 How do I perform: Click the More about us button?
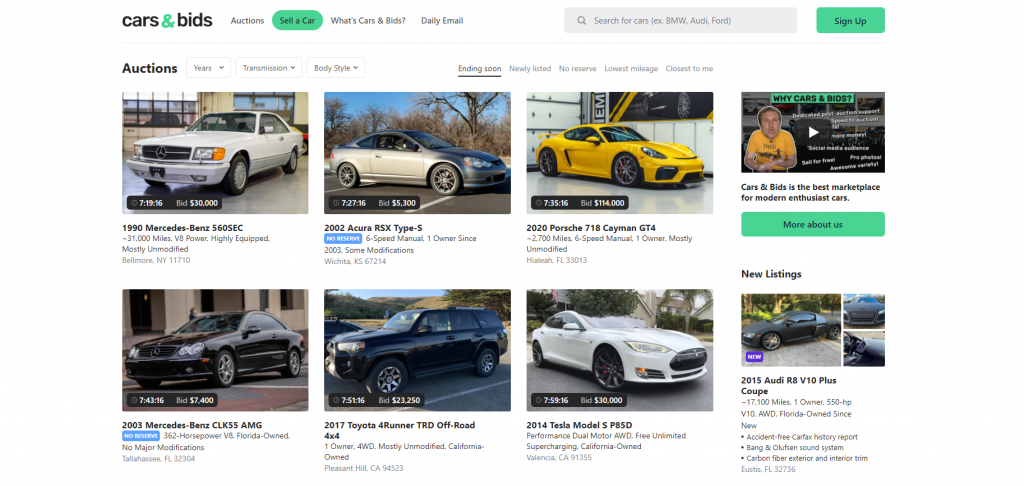813,224
